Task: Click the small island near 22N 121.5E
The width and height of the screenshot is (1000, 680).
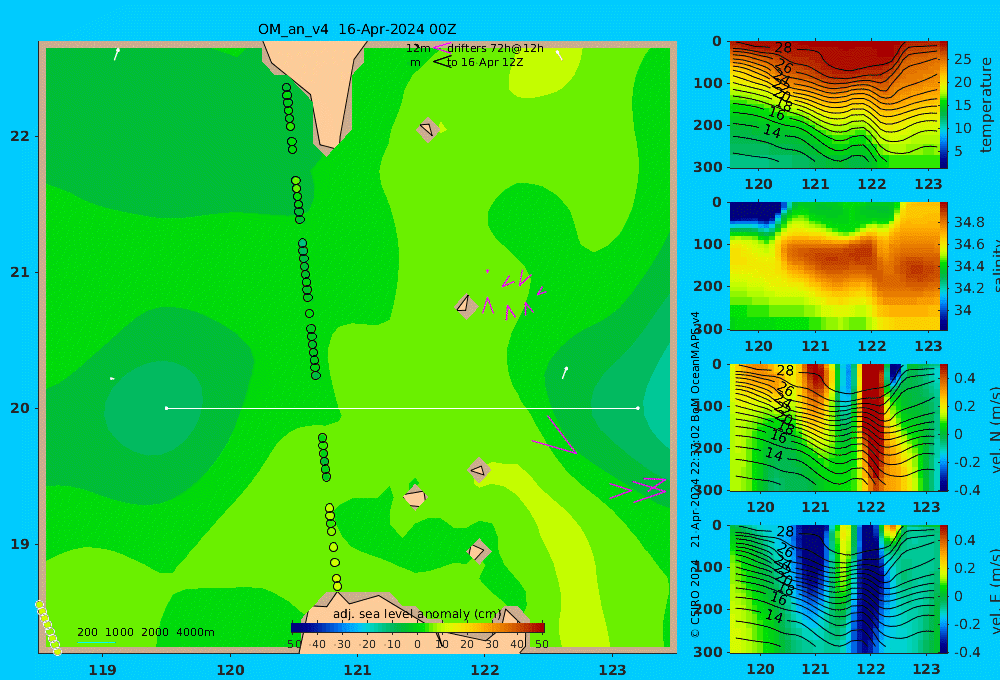Action: coord(427,130)
